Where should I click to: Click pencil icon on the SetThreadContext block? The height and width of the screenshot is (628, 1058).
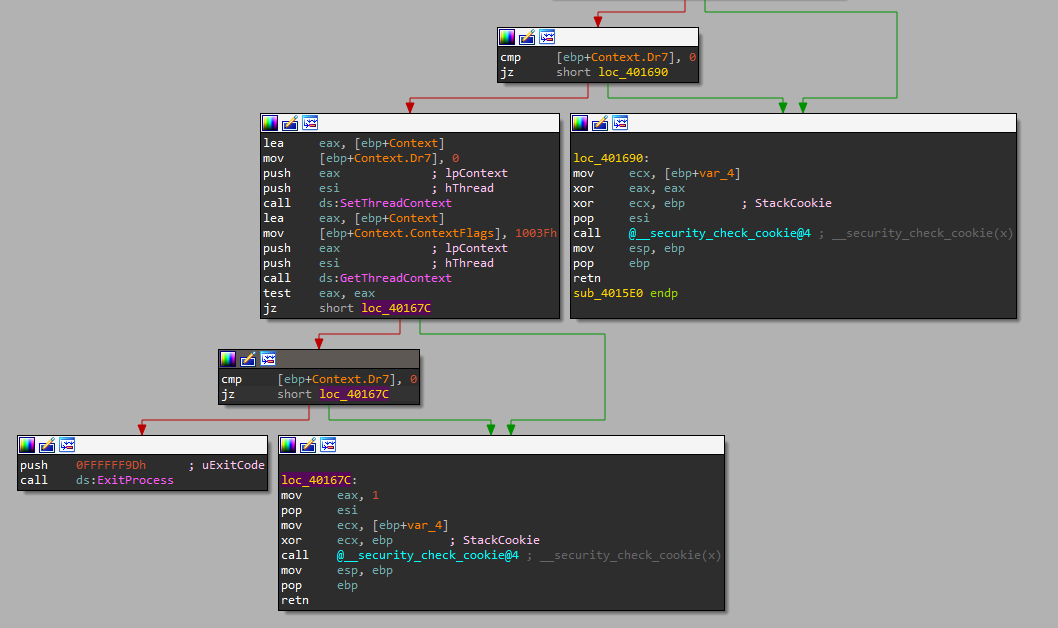coord(290,123)
